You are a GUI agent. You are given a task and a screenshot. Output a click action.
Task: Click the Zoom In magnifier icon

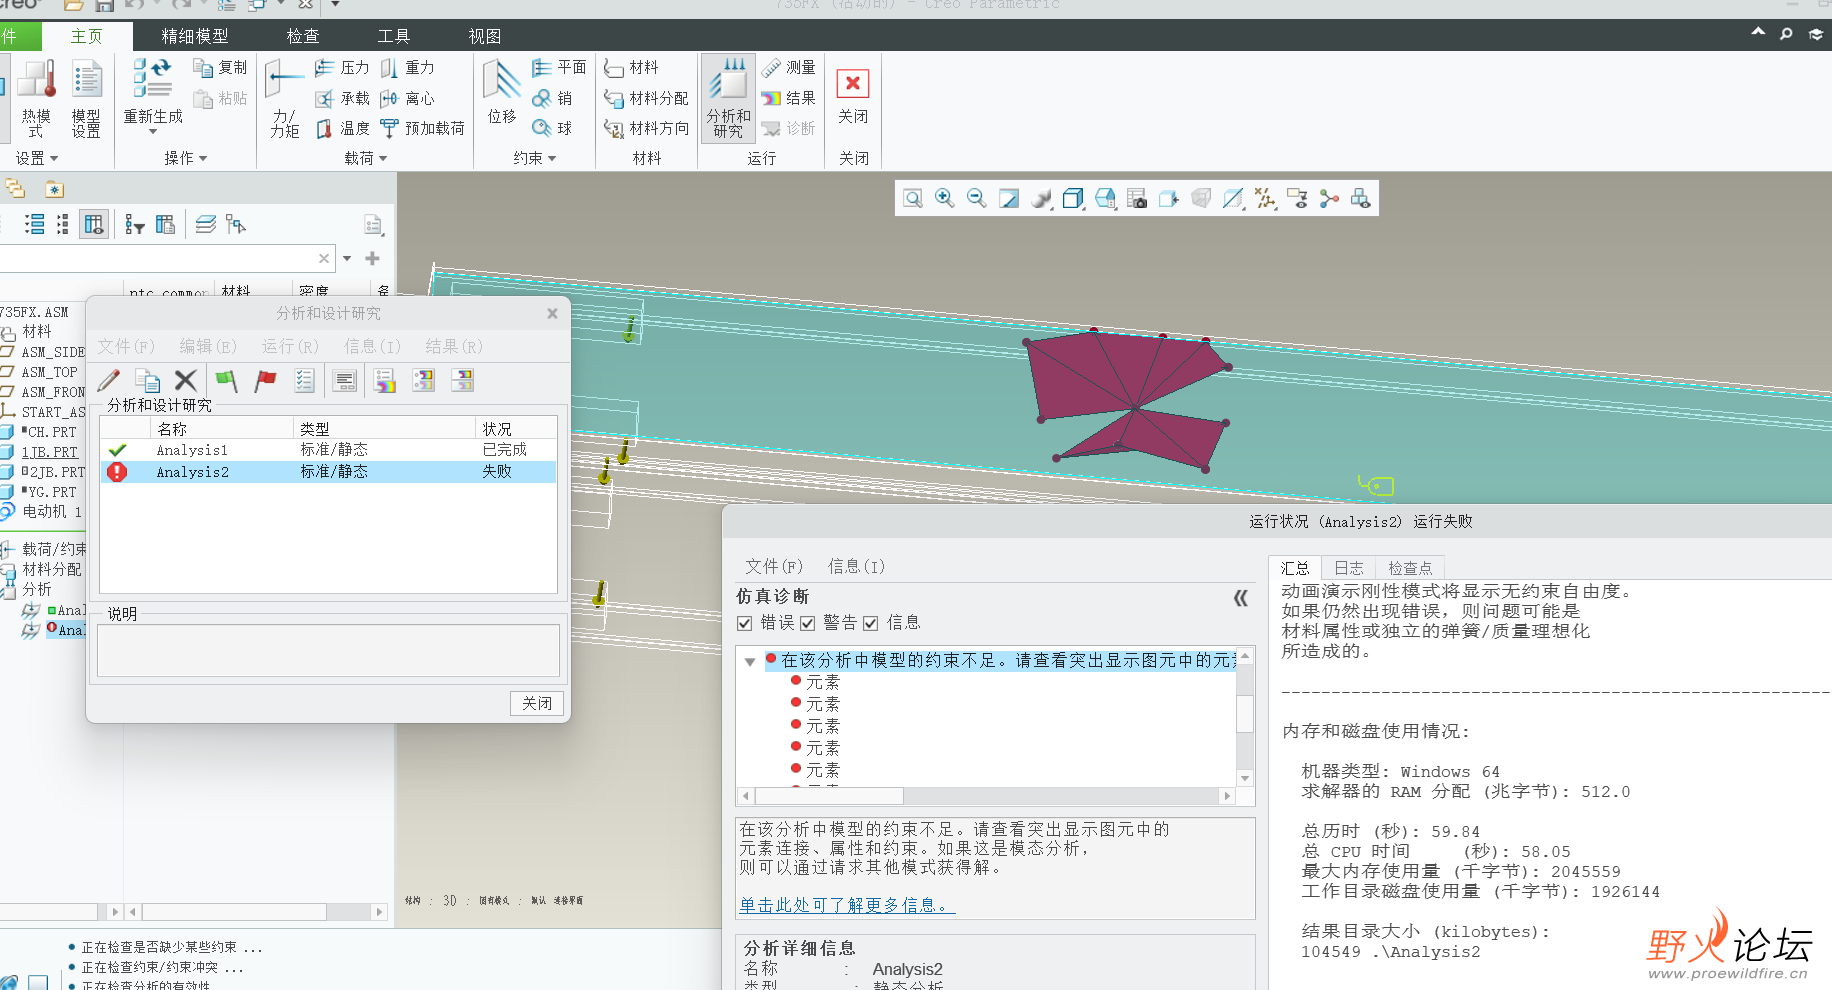click(945, 198)
